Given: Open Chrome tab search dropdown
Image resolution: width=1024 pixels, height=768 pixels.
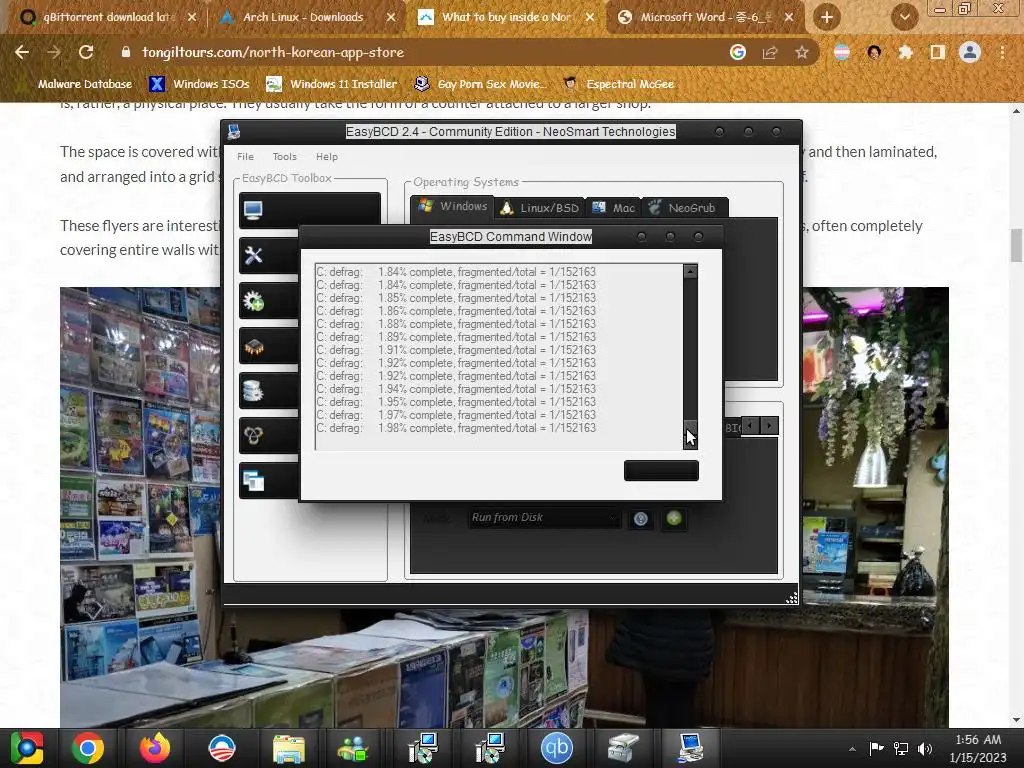Looking at the screenshot, I should pyautogui.click(x=904, y=18).
